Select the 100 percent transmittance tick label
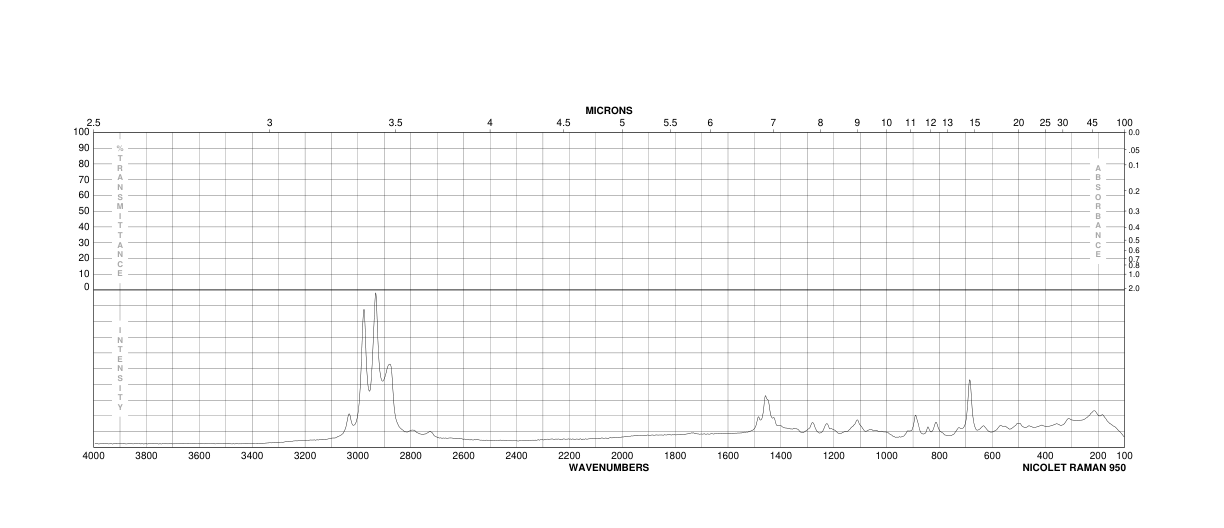The image size is (1224, 528). point(82,132)
